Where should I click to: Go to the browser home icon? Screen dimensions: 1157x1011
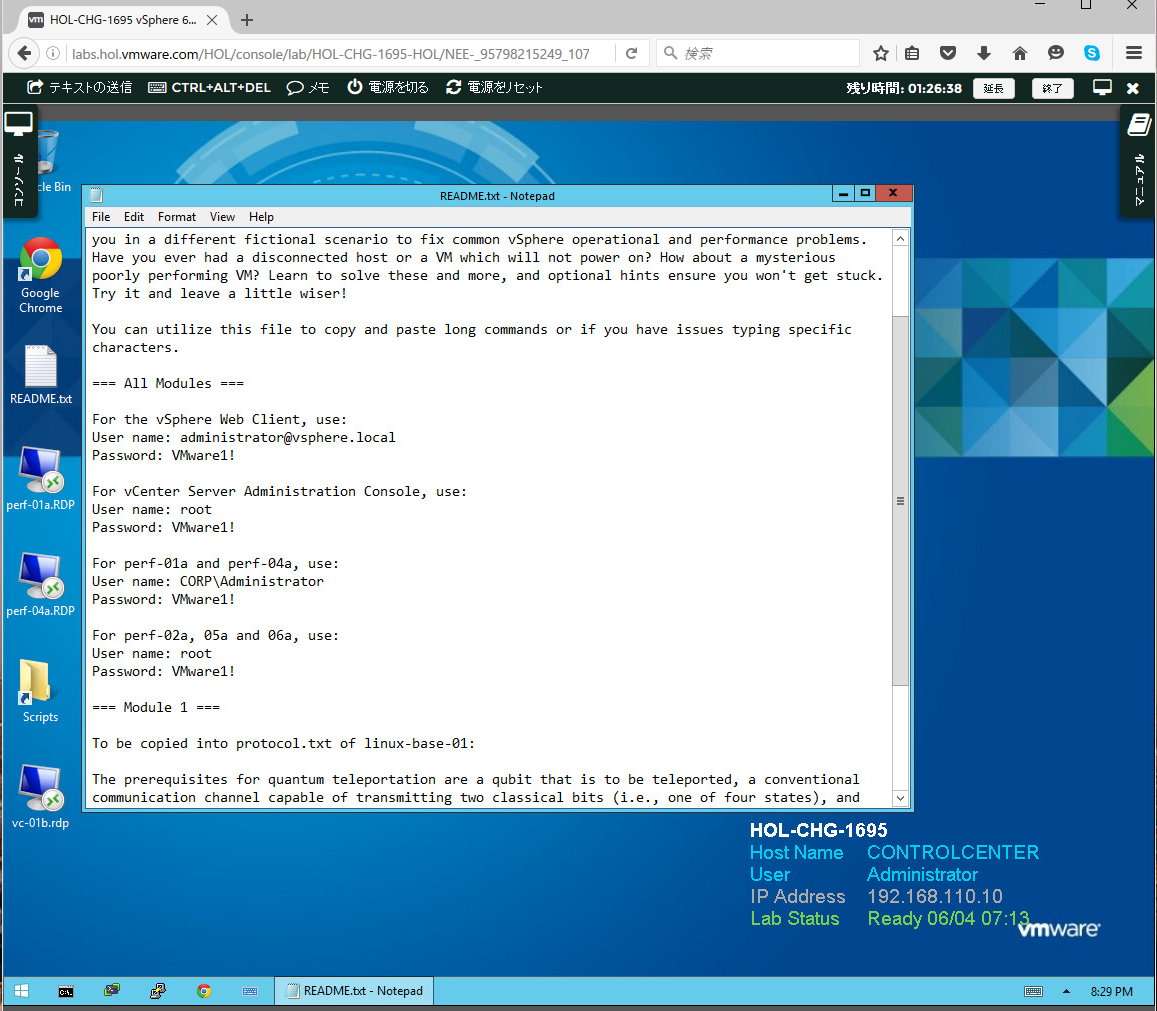pyautogui.click(x=1020, y=53)
